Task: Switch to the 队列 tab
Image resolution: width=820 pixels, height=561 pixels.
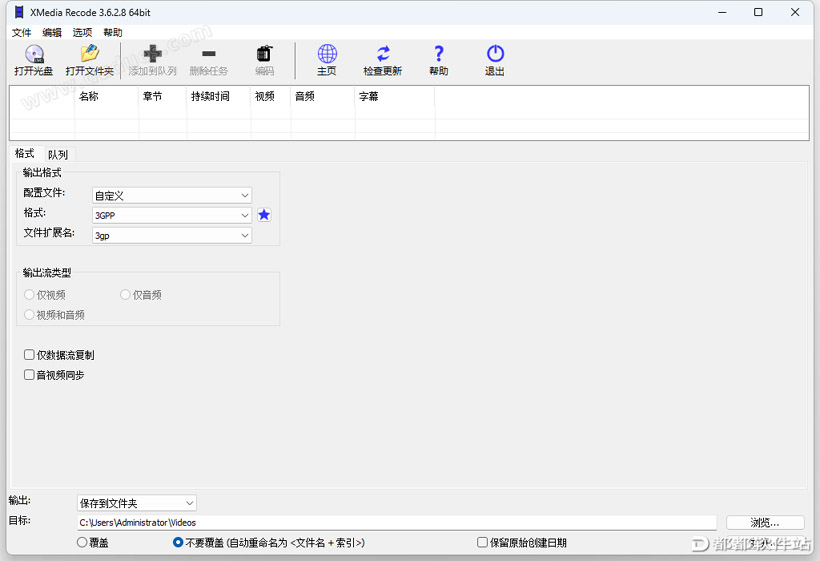Action: click(58, 155)
